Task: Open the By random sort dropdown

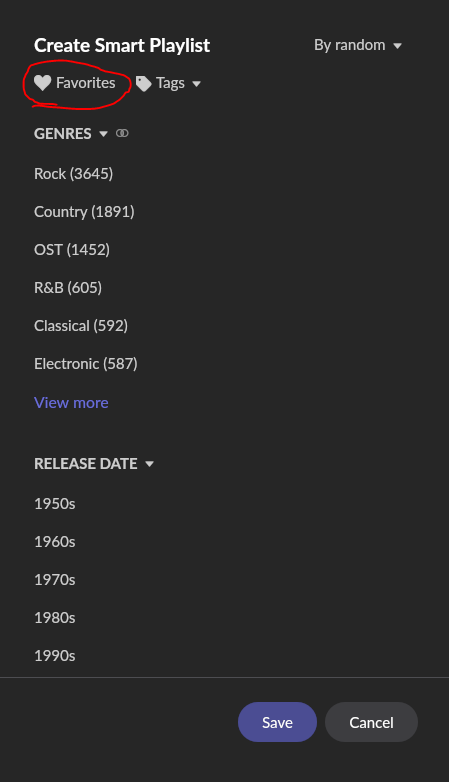Action: tap(358, 45)
